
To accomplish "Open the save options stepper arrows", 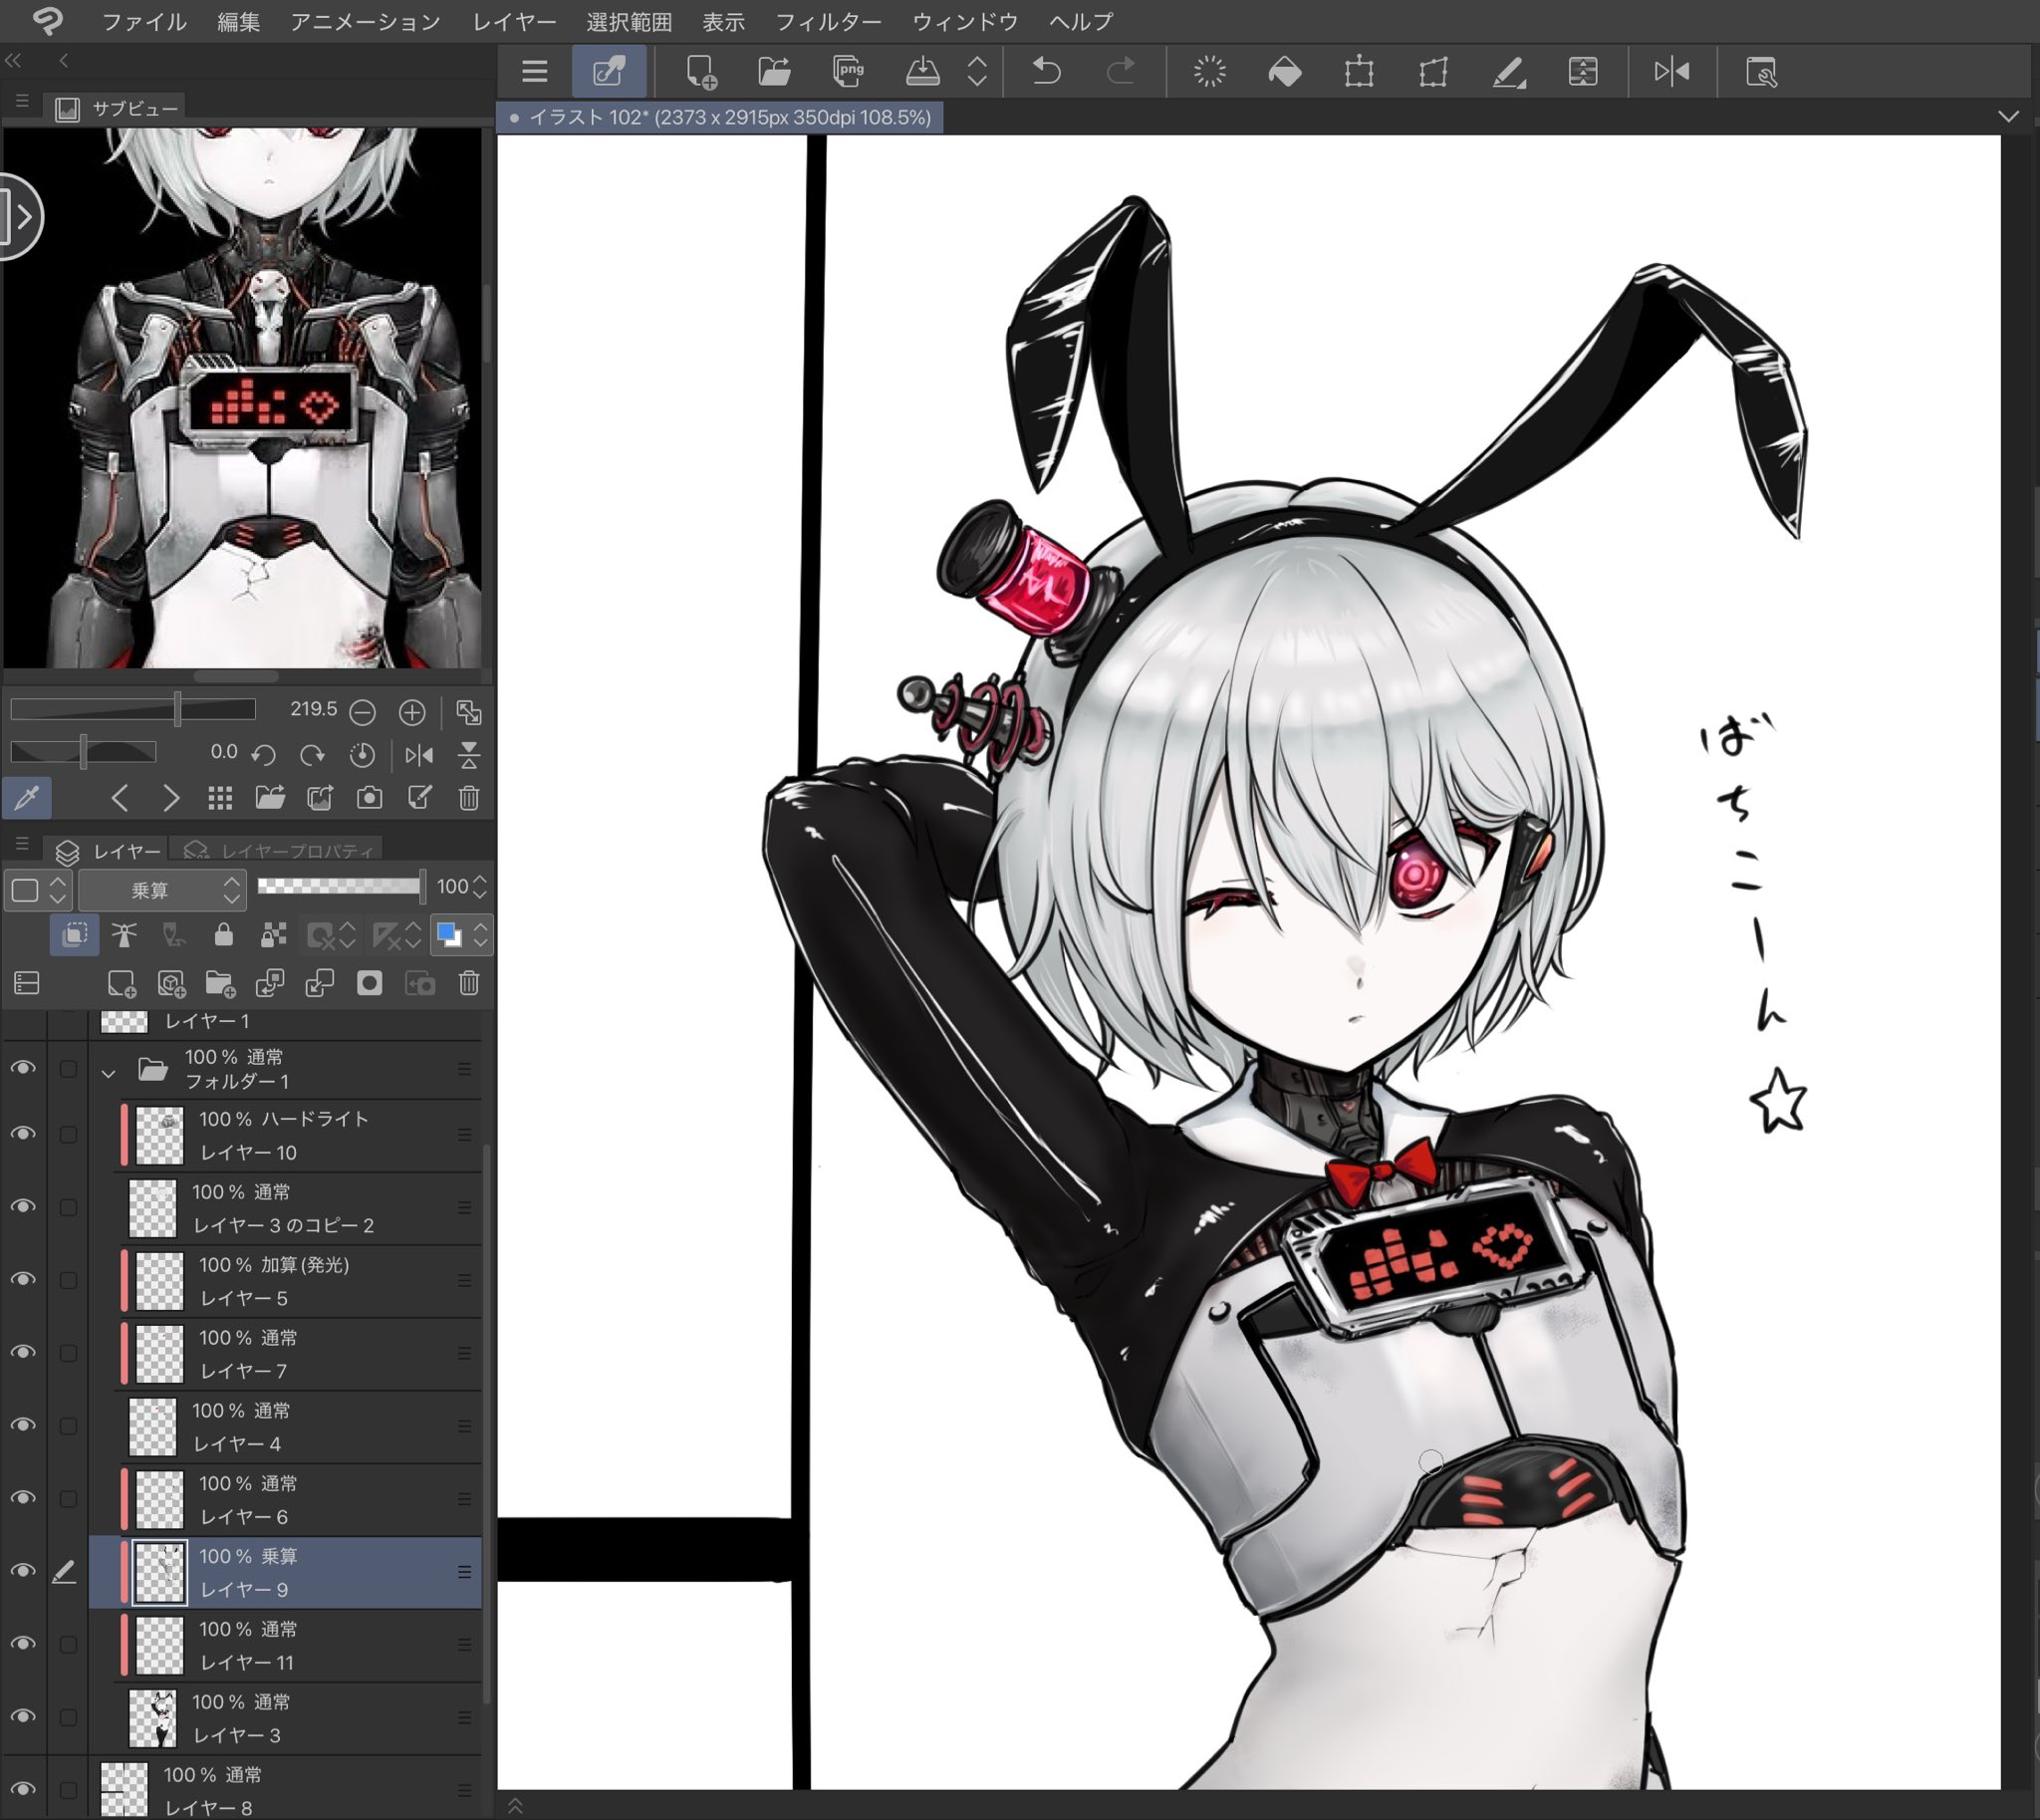I will 977,71.
